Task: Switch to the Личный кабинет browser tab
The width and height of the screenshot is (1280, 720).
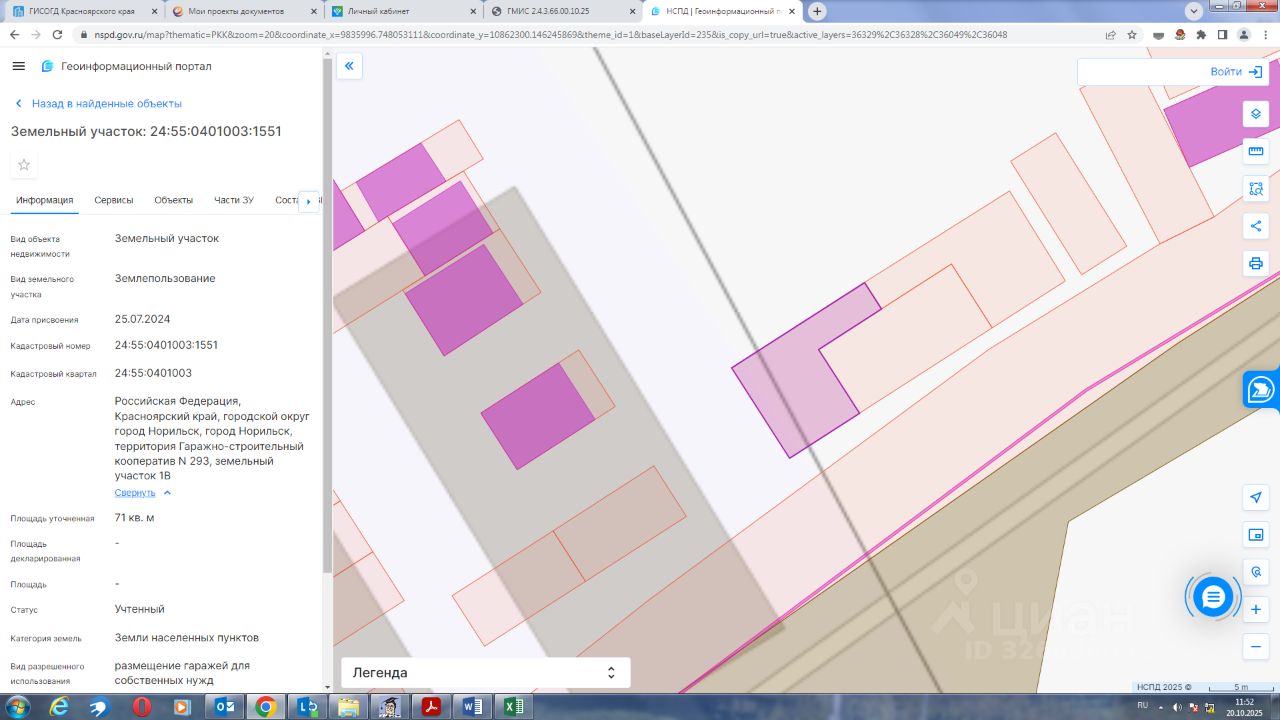Action: pyautogui.click(x=402, y=11)
